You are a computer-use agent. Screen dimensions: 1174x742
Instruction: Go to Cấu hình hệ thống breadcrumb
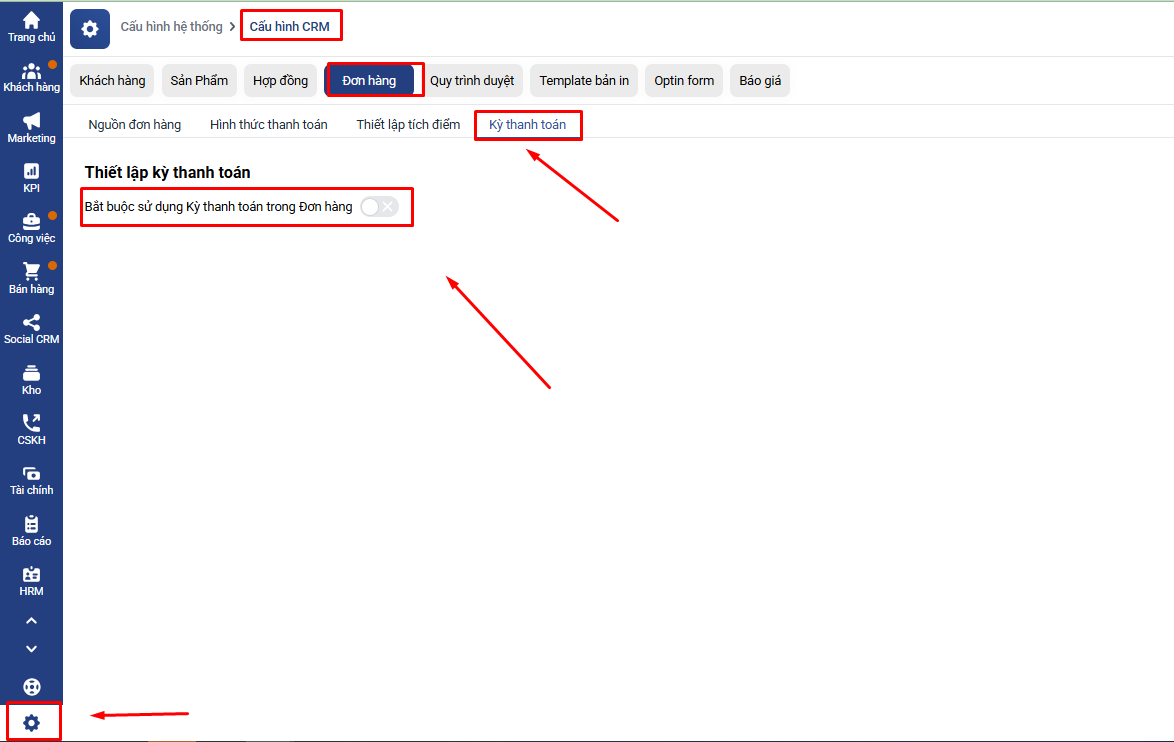(x=171, y=27)
